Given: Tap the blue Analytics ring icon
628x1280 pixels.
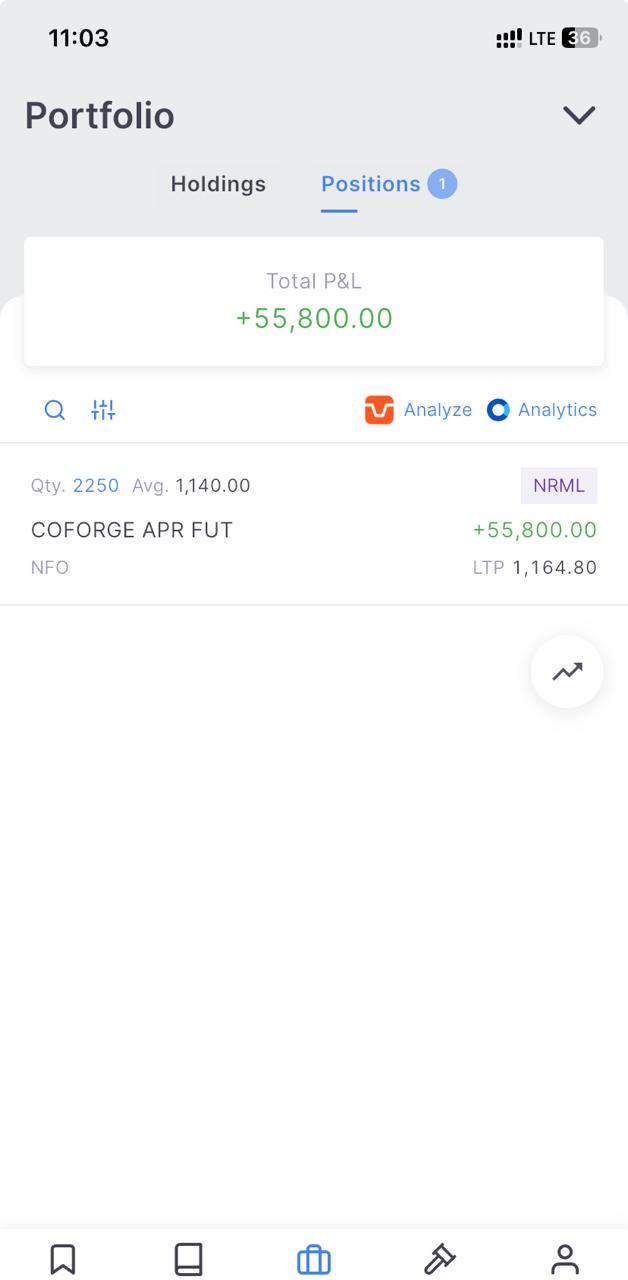Looking at the screenshot, I should [x=498, y=410].
